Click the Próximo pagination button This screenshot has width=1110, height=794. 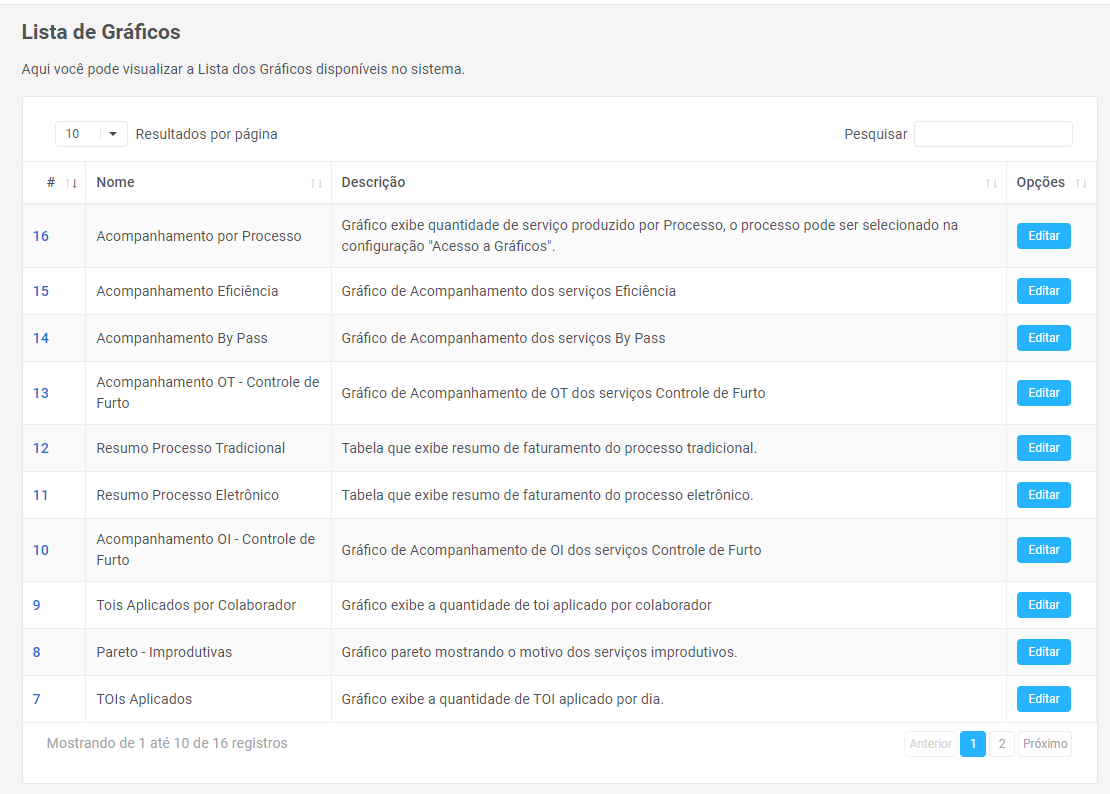point(1044,744)
